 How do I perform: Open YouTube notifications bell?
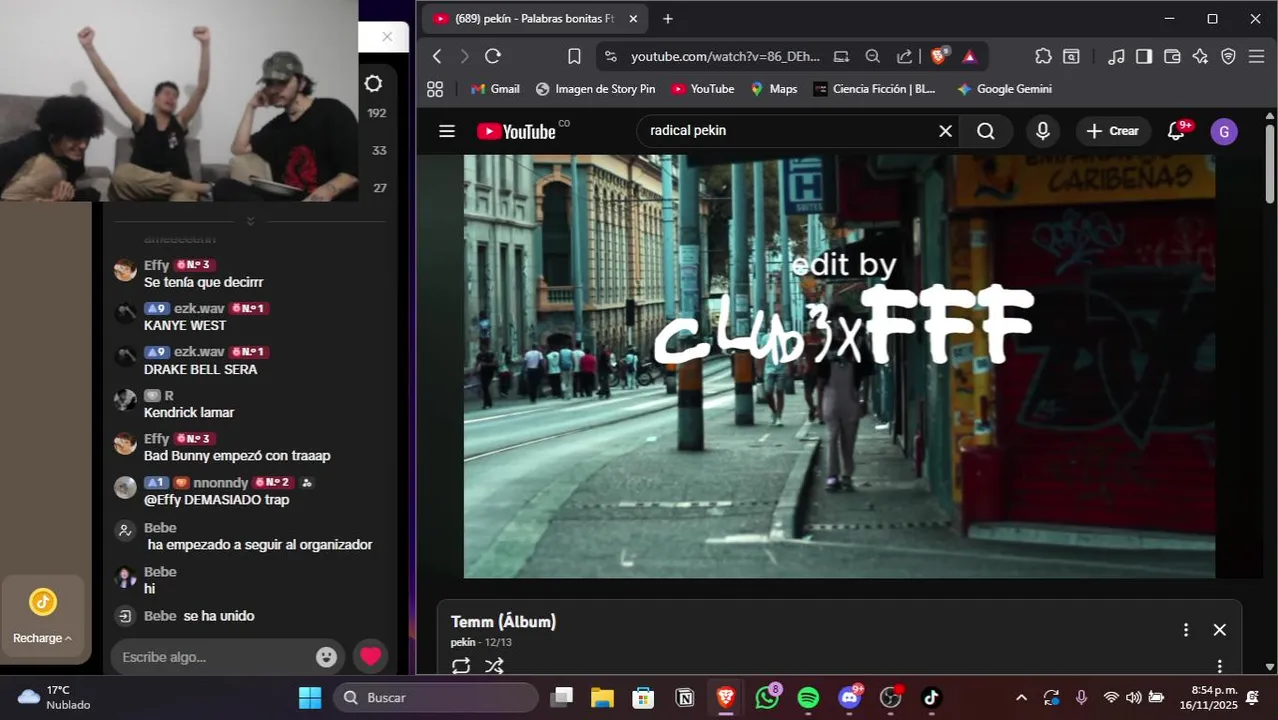[x=1177, y=131]
